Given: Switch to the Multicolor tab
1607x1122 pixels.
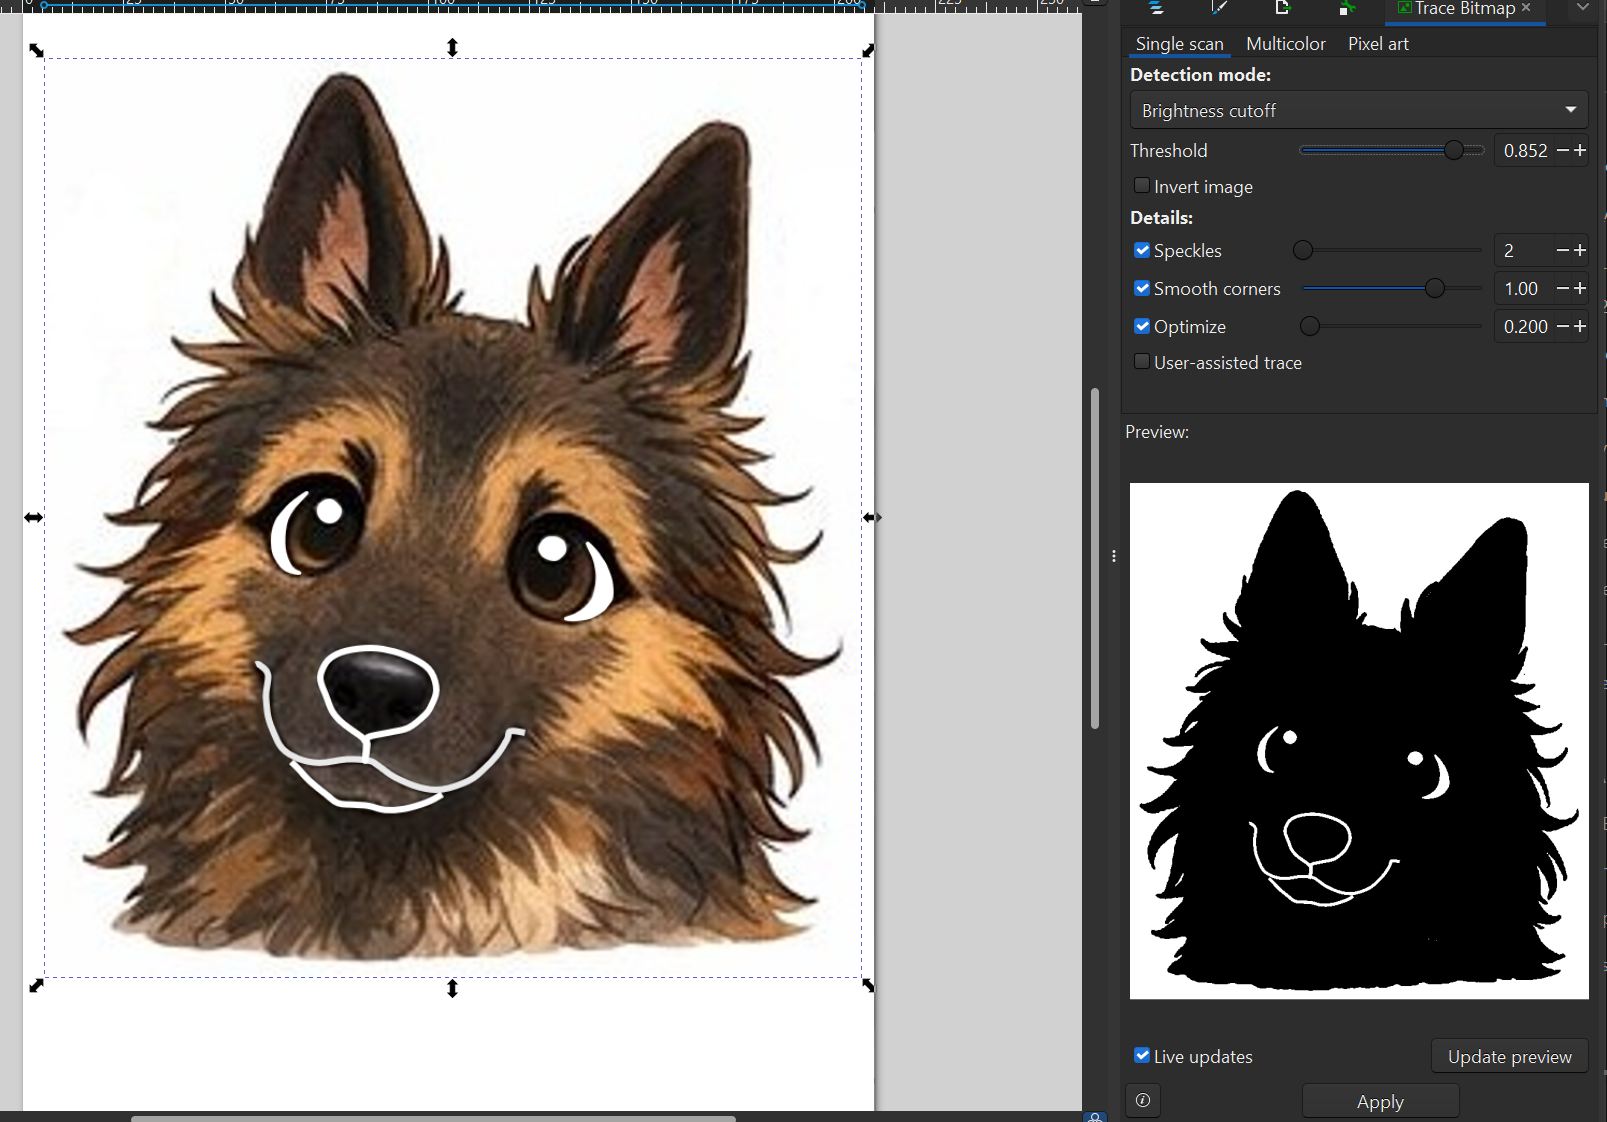Looking at the screenshot, I should coord(1285,44).
